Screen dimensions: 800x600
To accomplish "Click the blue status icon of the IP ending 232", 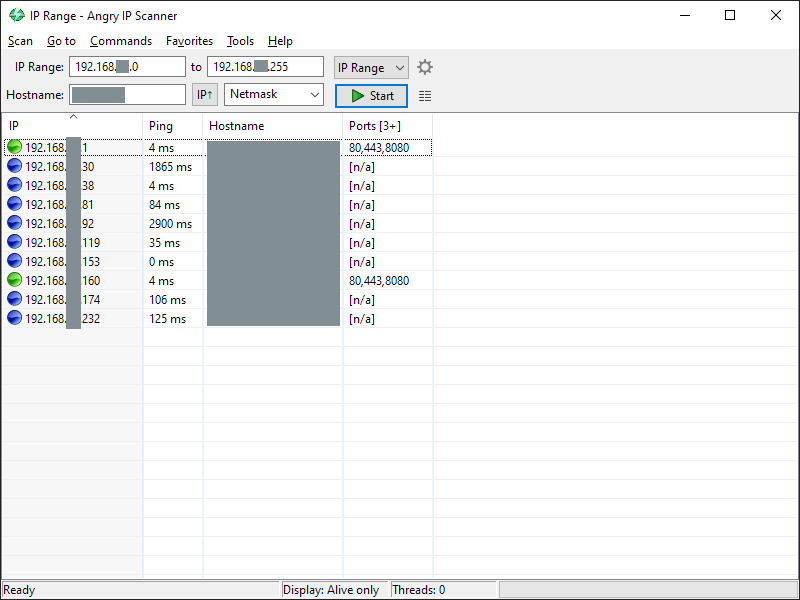I will click(14, 318).
